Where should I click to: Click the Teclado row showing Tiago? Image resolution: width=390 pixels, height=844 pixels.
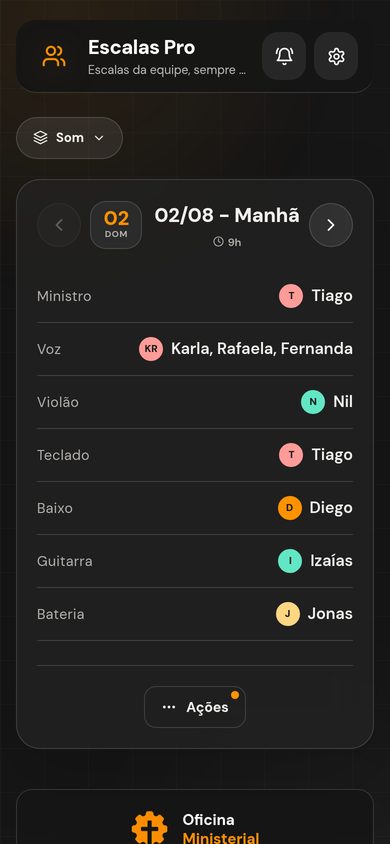[195, 455]
